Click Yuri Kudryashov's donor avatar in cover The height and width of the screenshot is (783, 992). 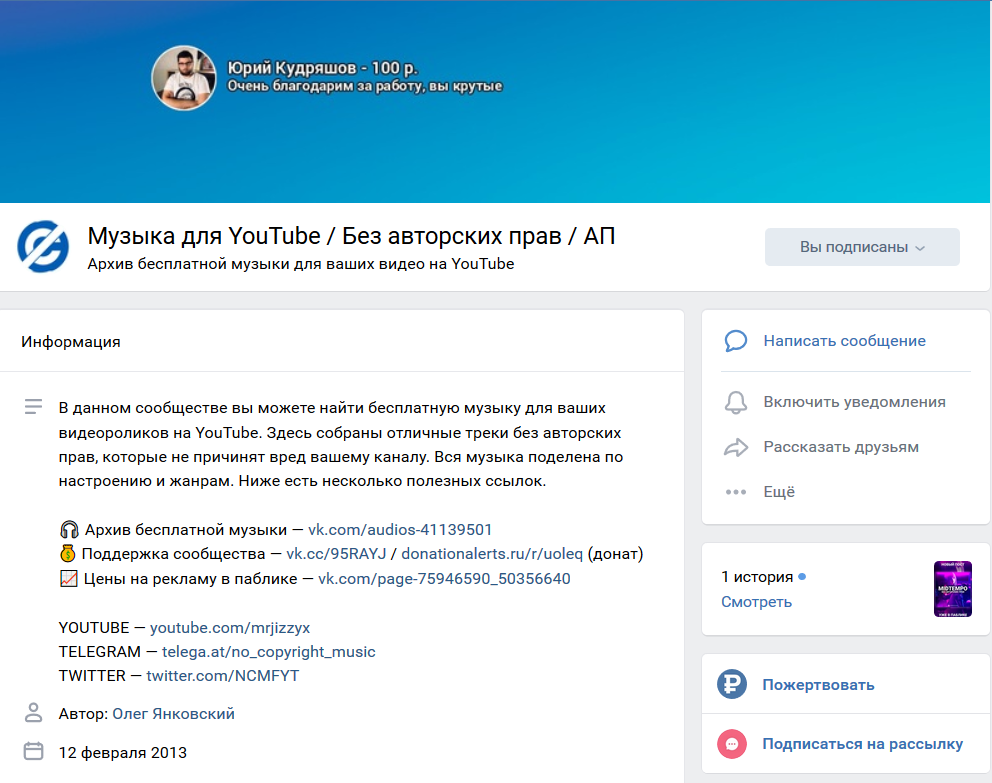click(183, 78)
